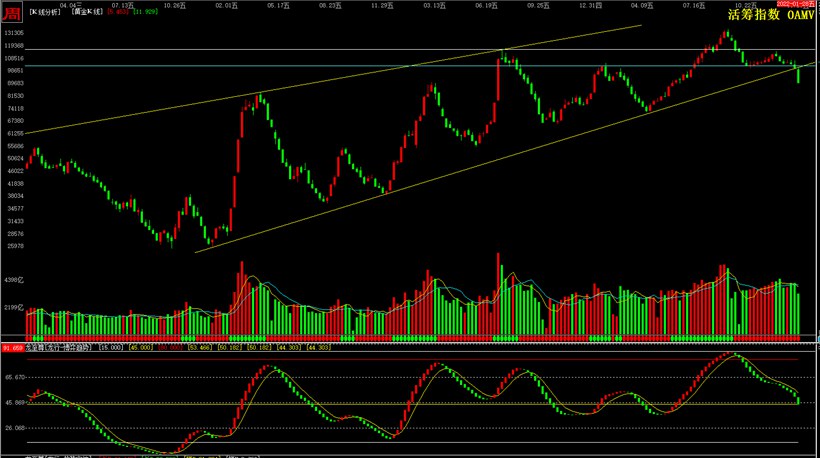Click the 4398亿 volume axis label
This screenshot has height=458, width=820.
click(14, 280)
